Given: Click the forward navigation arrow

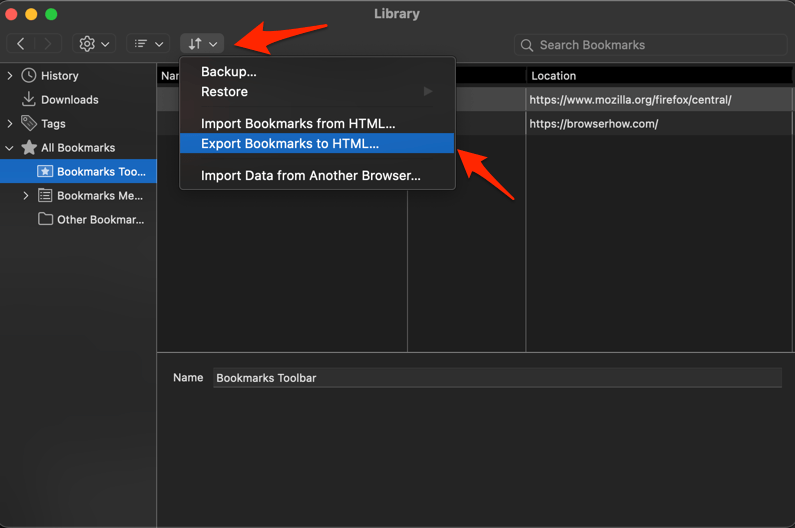Looking at the screenshot, I should pos(48,44).
